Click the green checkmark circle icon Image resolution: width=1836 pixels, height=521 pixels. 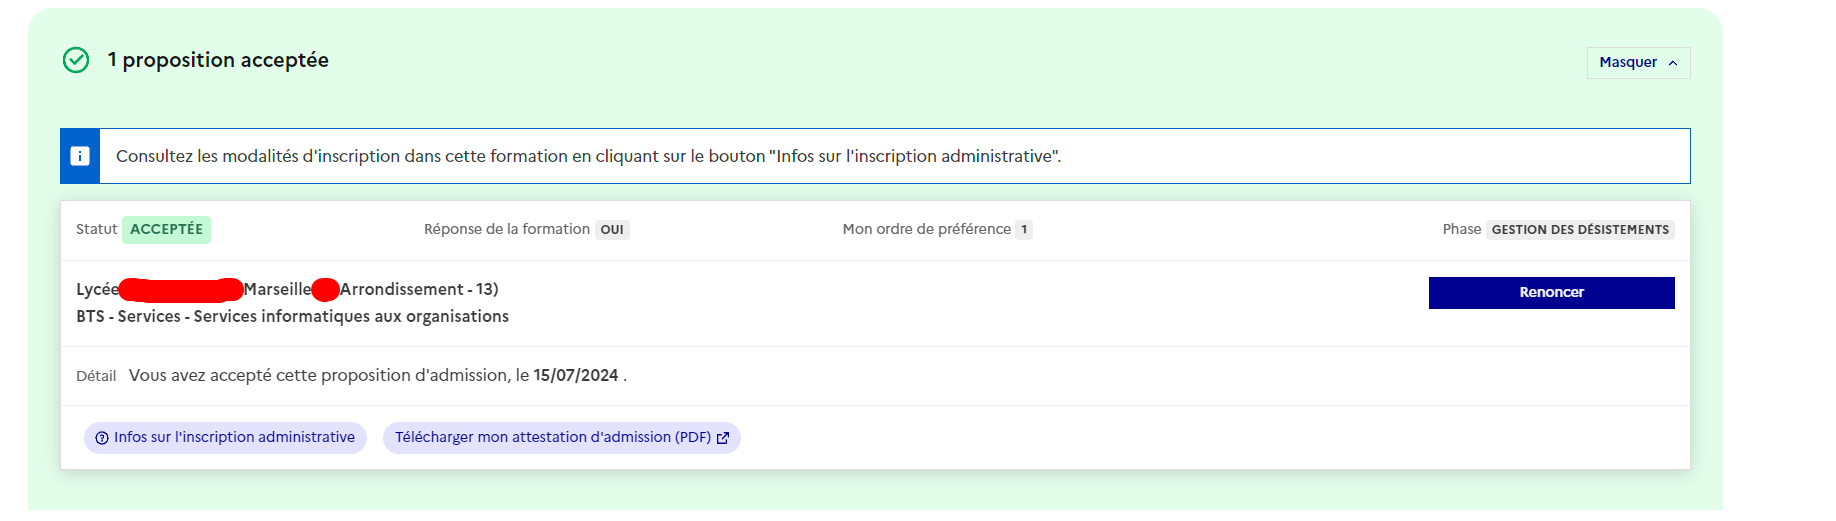[76, 61]
